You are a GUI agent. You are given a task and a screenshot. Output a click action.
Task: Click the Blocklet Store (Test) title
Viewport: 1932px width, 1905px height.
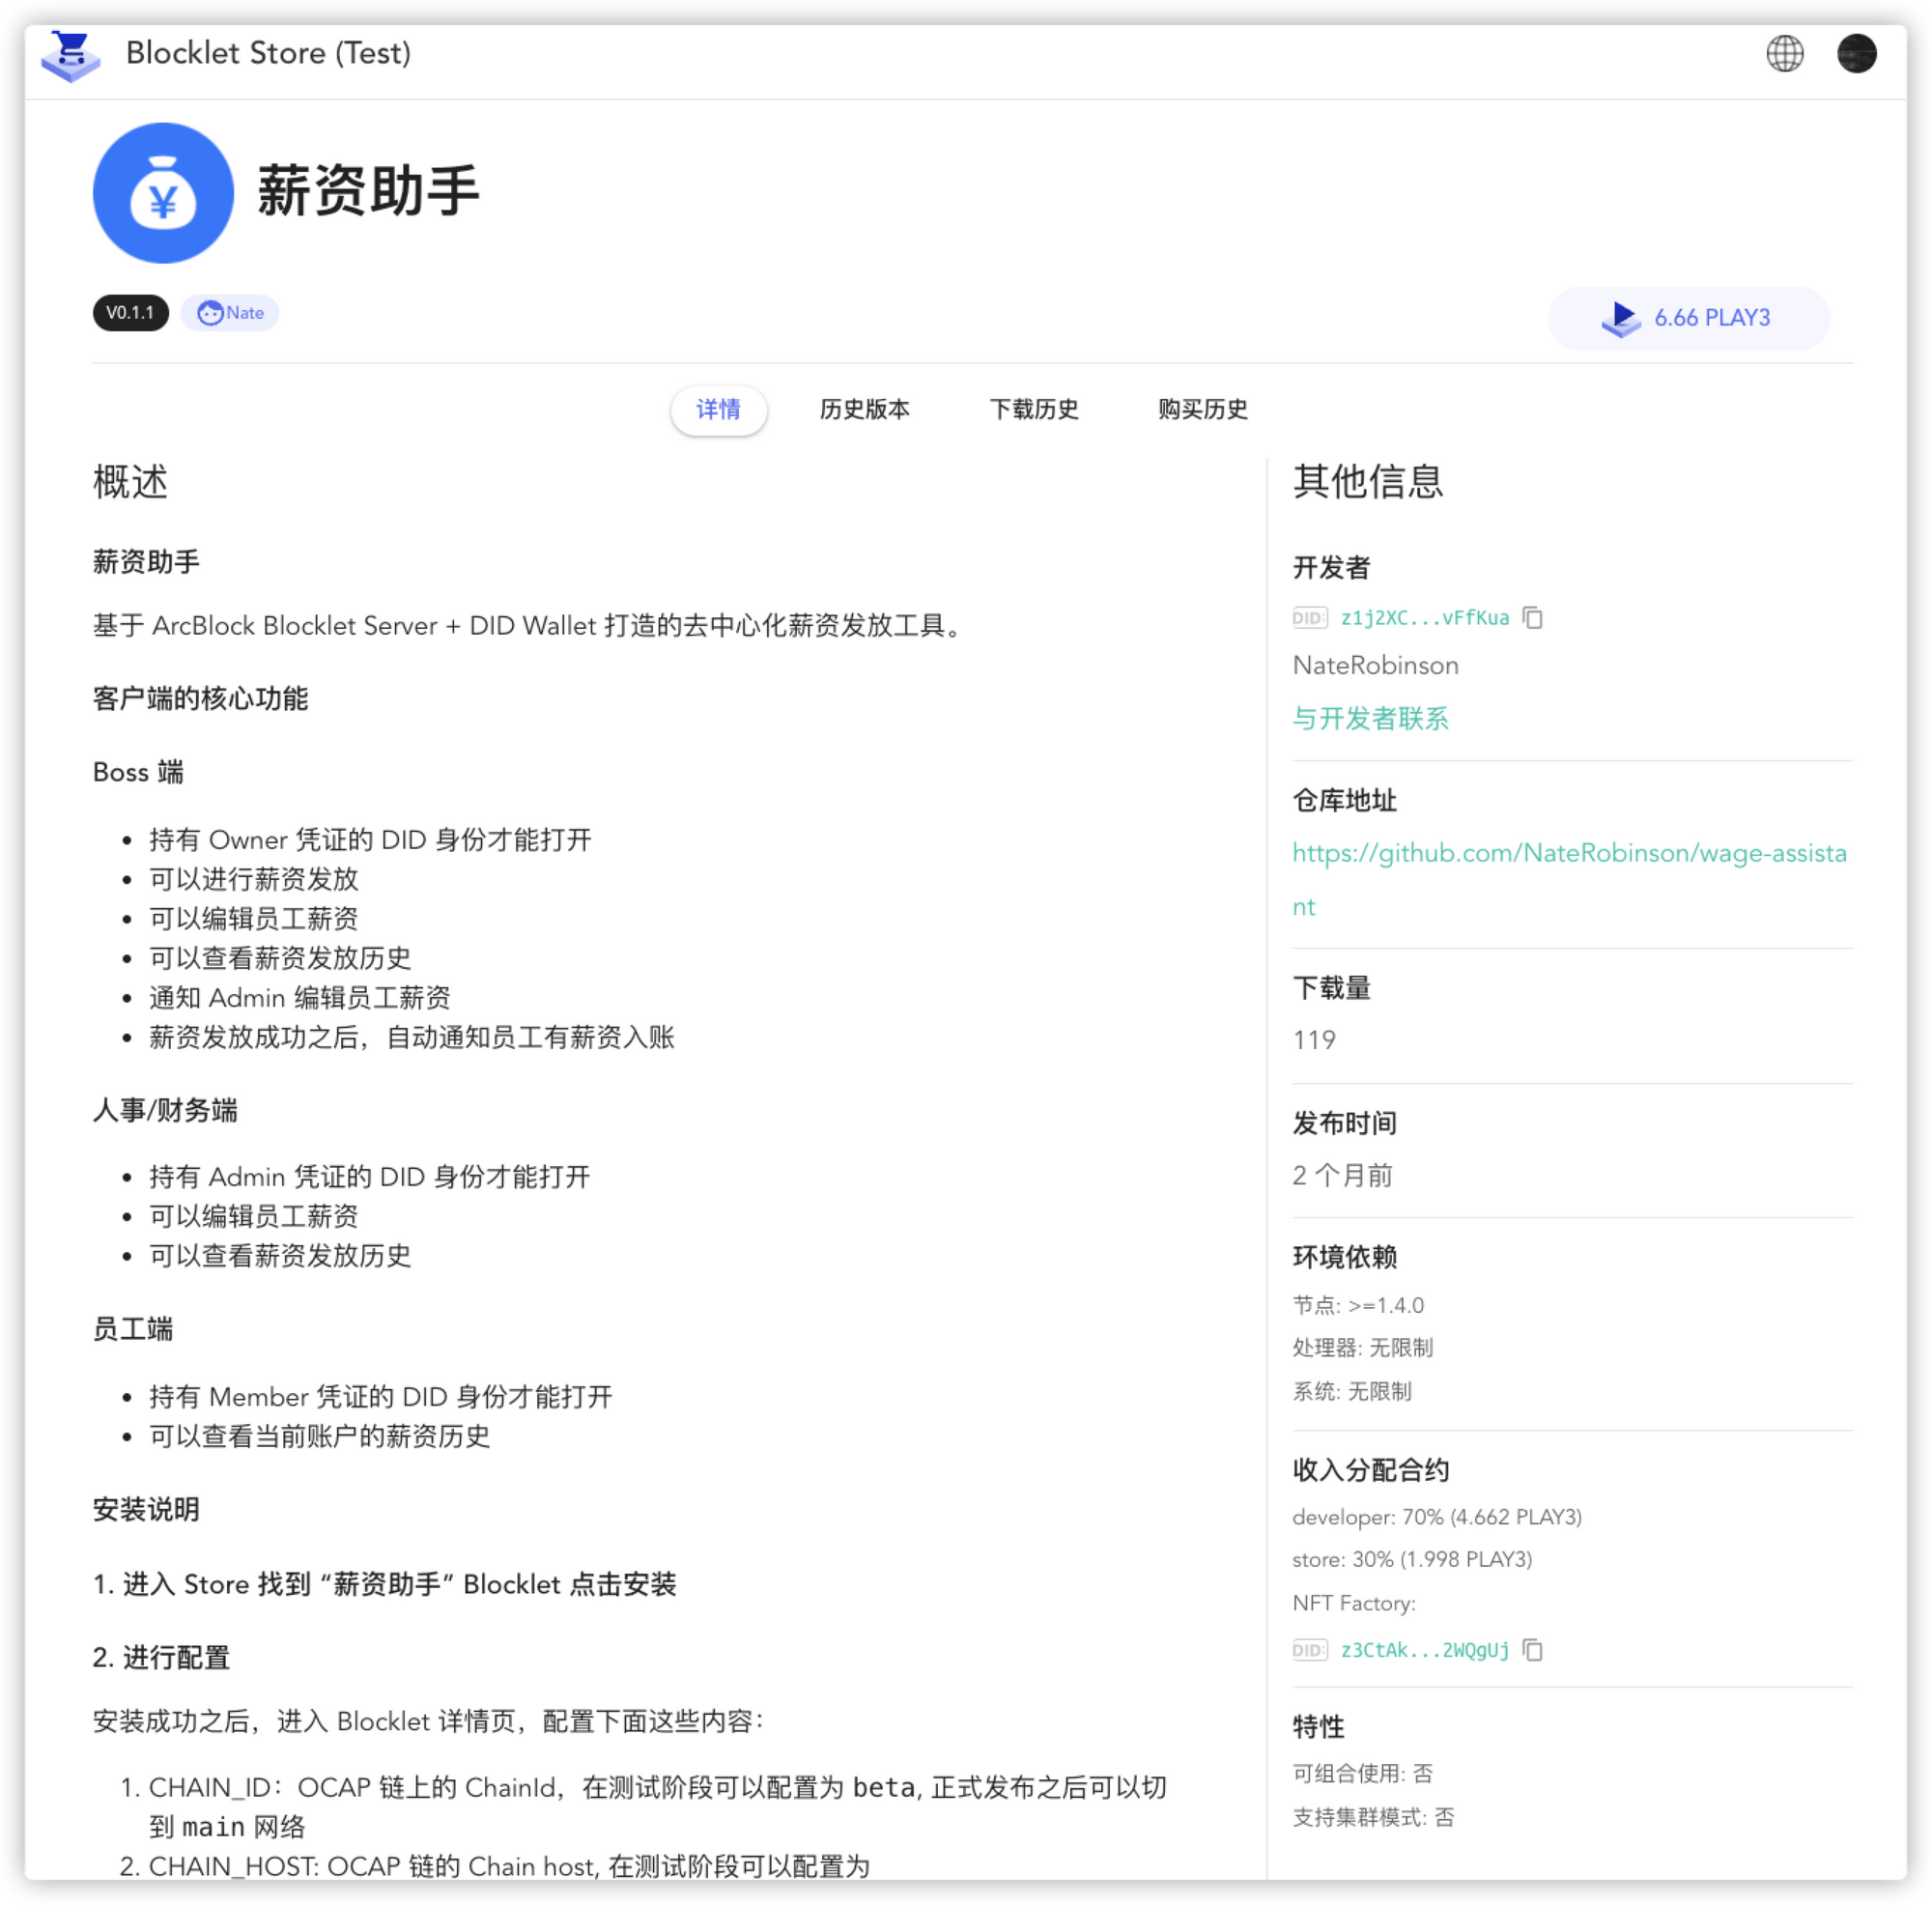[269, 53]
